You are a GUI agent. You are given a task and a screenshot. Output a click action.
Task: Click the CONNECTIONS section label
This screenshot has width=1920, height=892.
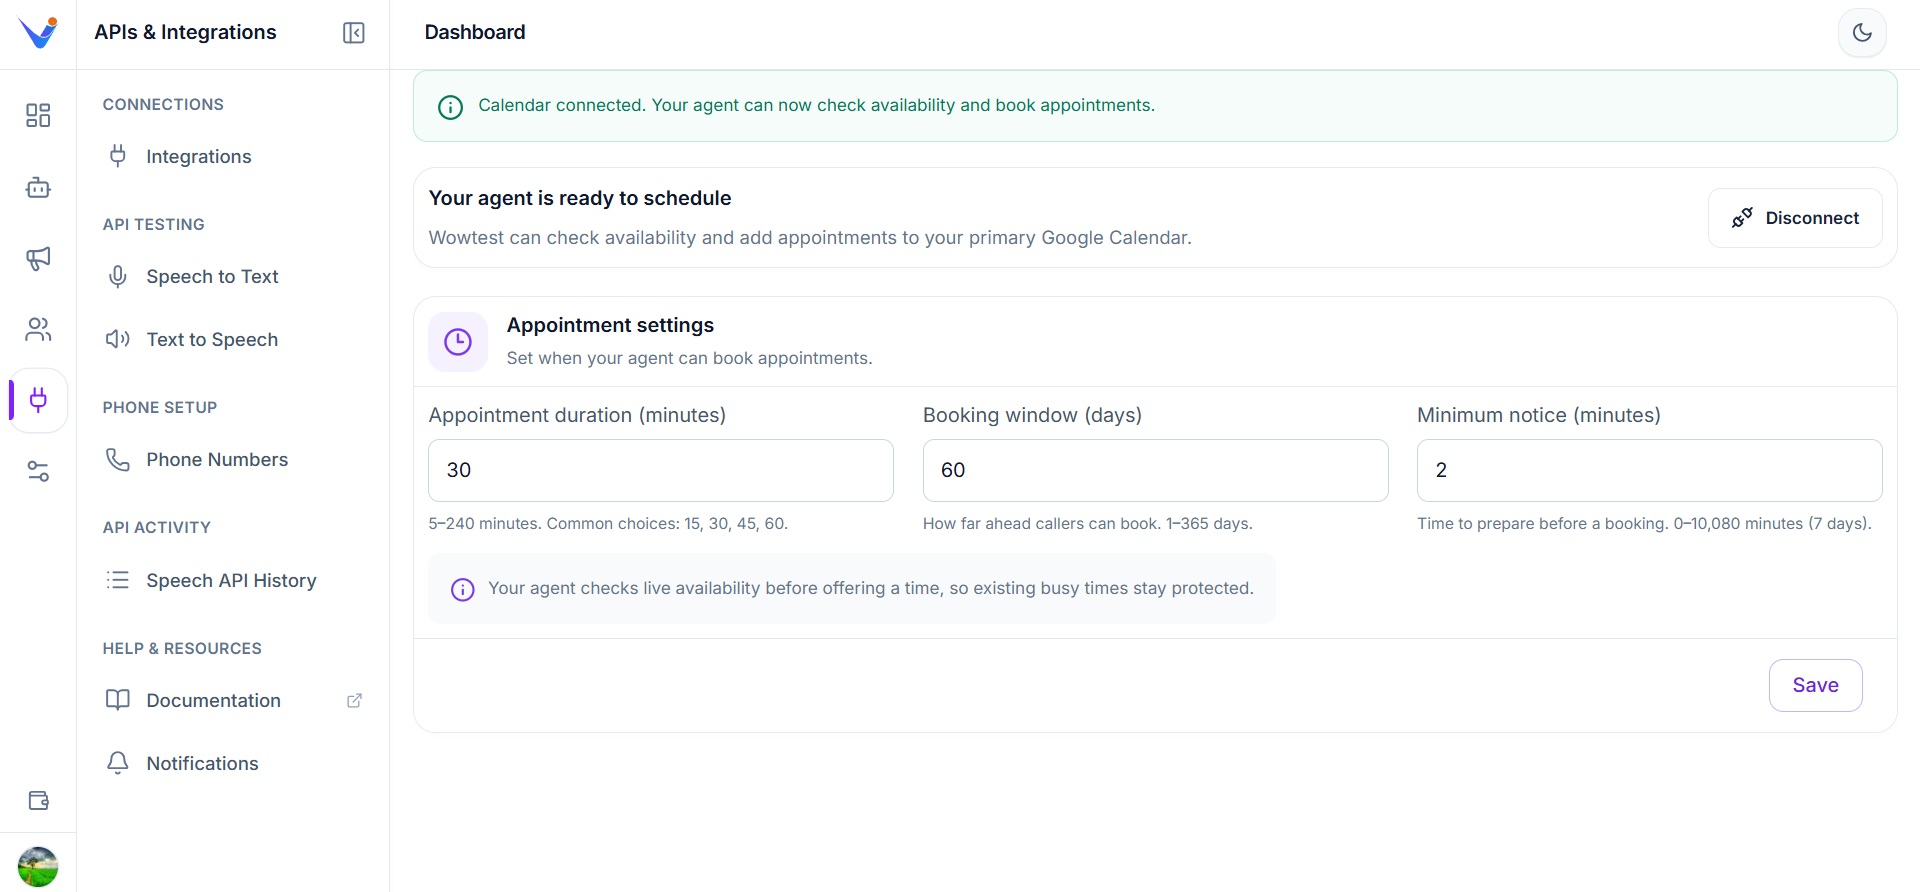tap(163, 104)
